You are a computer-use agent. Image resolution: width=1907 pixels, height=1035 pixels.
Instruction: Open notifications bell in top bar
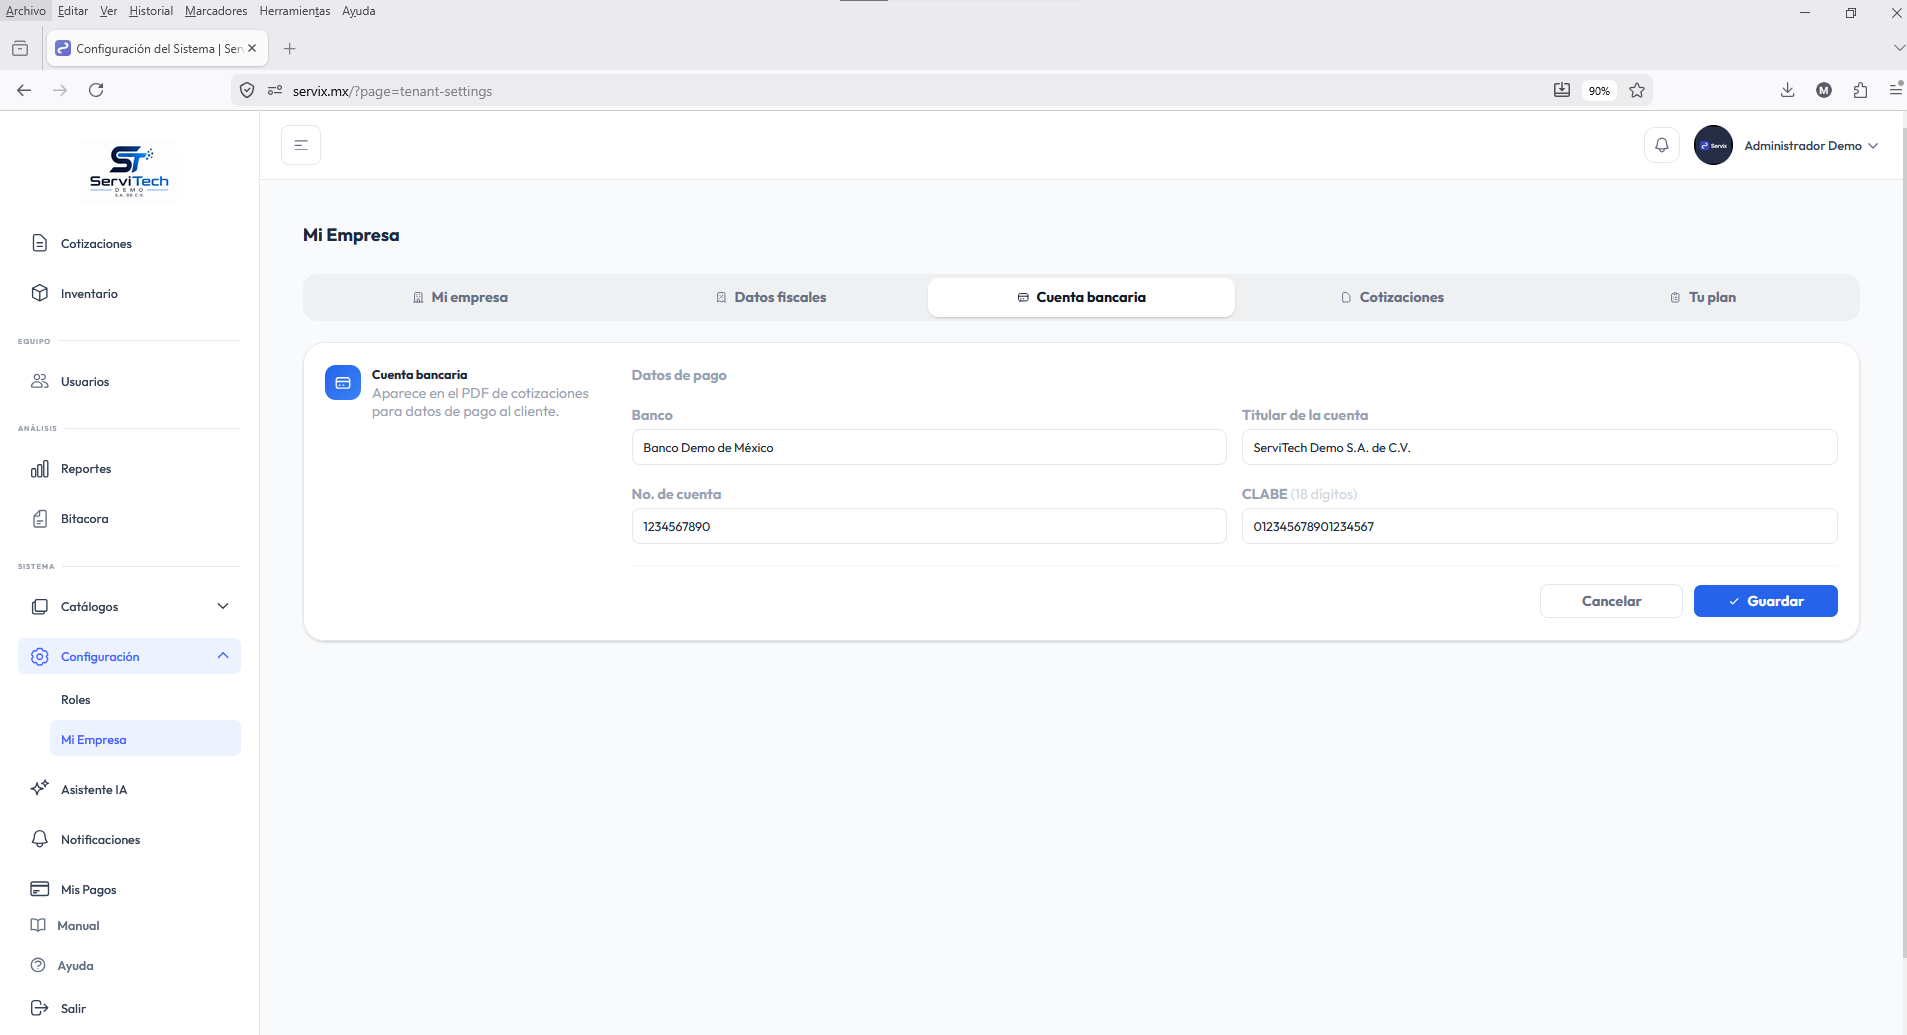click(1661, 145)
